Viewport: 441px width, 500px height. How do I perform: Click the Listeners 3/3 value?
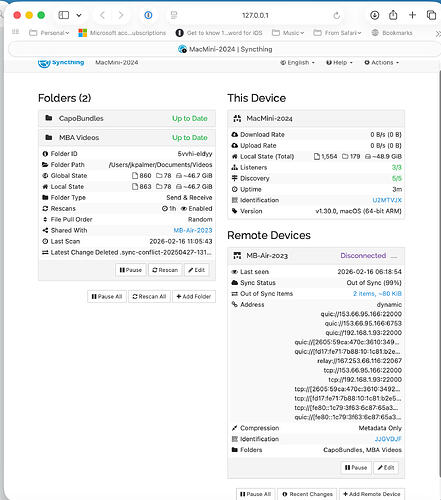[397, 167]
